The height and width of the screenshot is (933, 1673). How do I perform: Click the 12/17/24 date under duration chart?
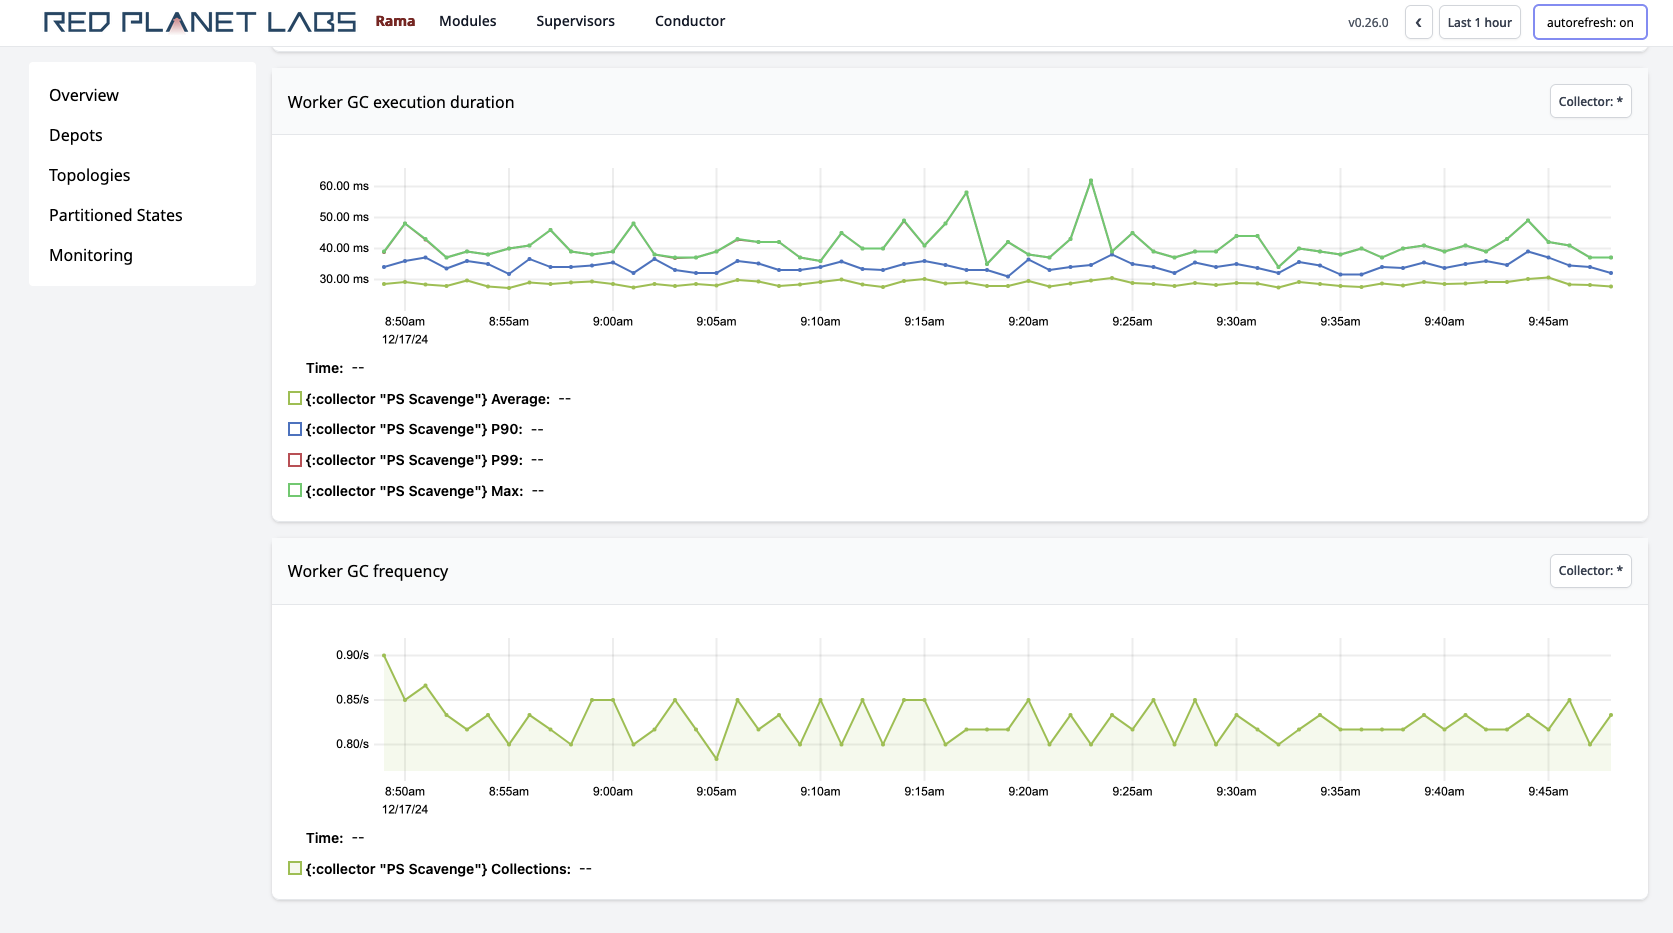[405, 339]
